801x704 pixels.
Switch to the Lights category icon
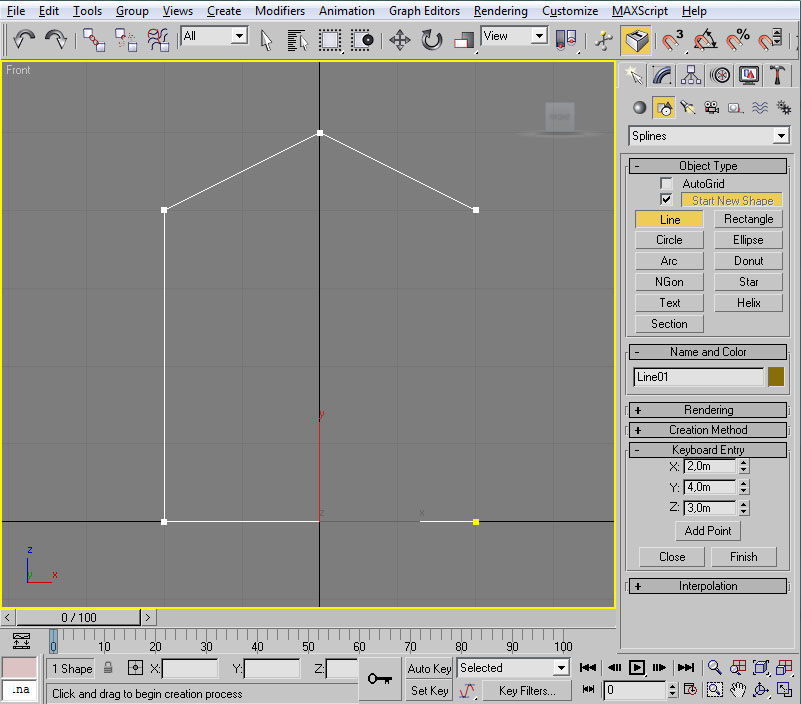tap(687, 108)
